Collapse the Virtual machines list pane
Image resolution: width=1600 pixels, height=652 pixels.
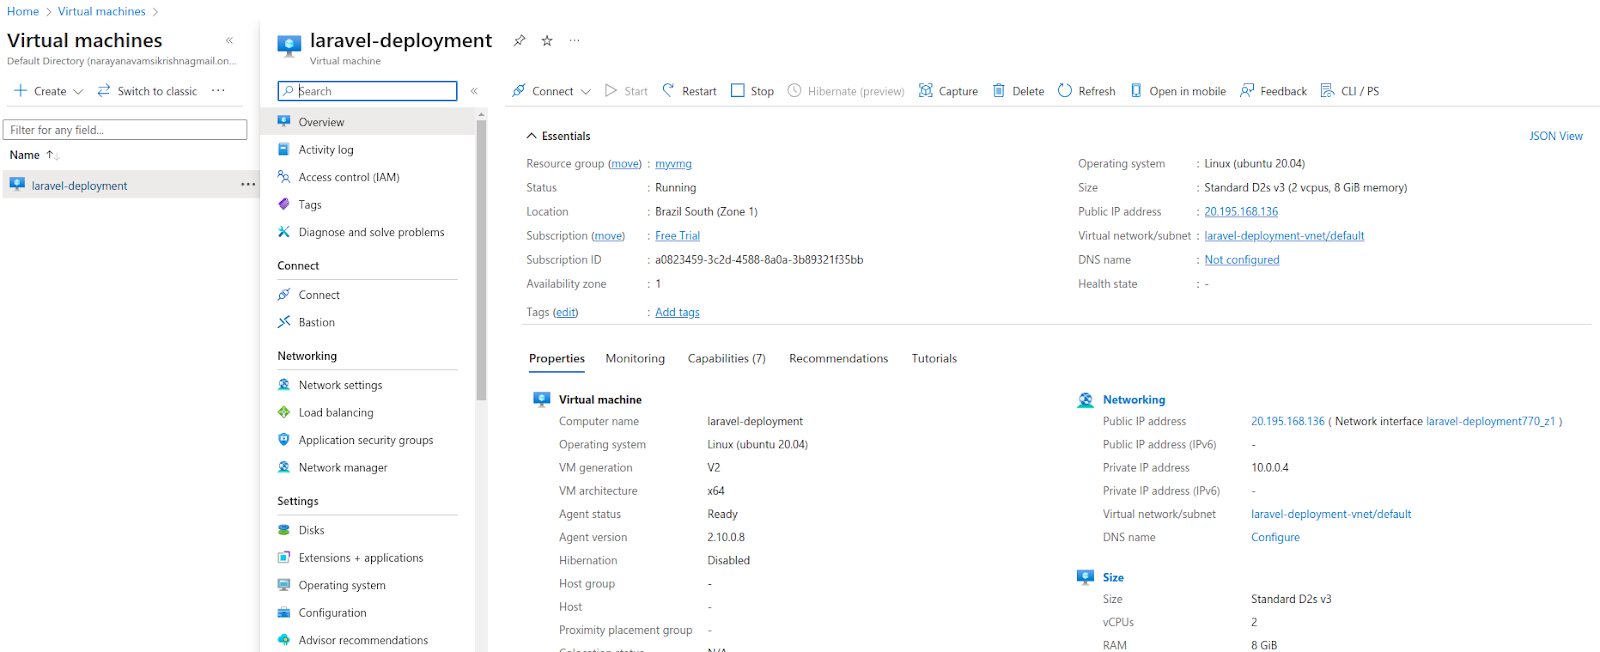coord(229,41)
